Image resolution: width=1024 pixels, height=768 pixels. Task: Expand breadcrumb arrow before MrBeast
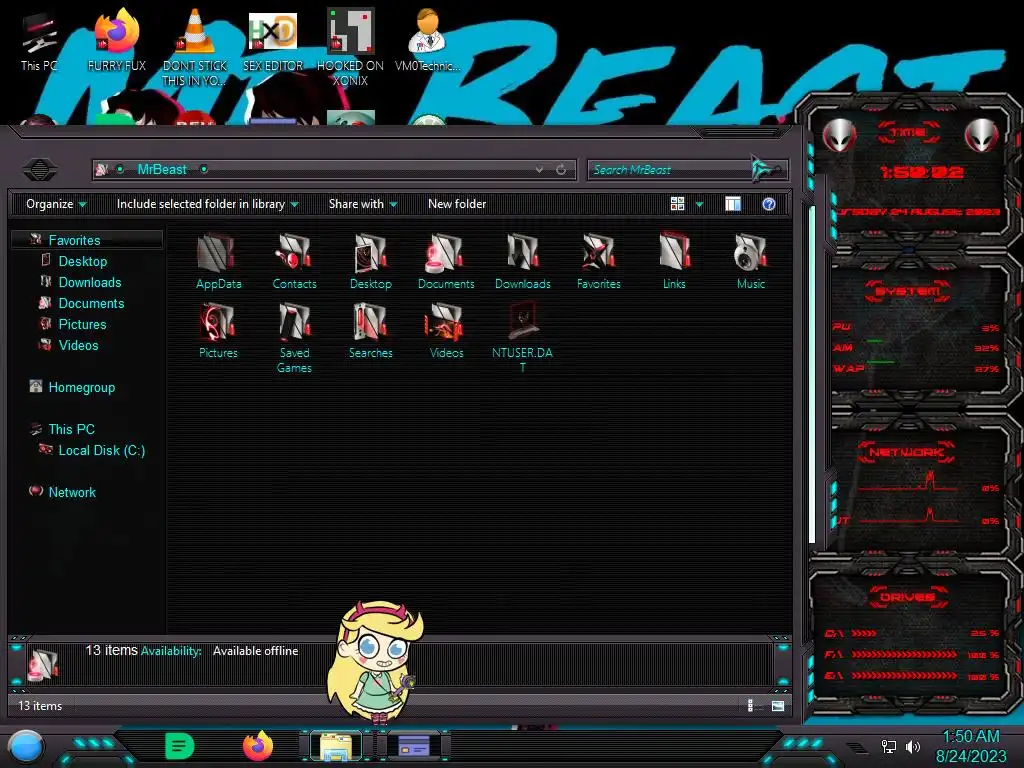(120, 170)
